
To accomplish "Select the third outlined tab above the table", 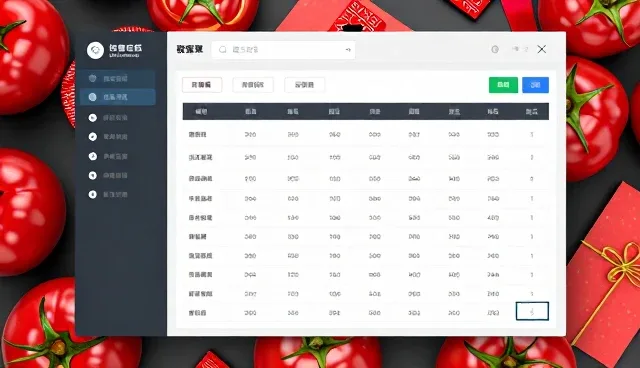I will tap(304, 85).
